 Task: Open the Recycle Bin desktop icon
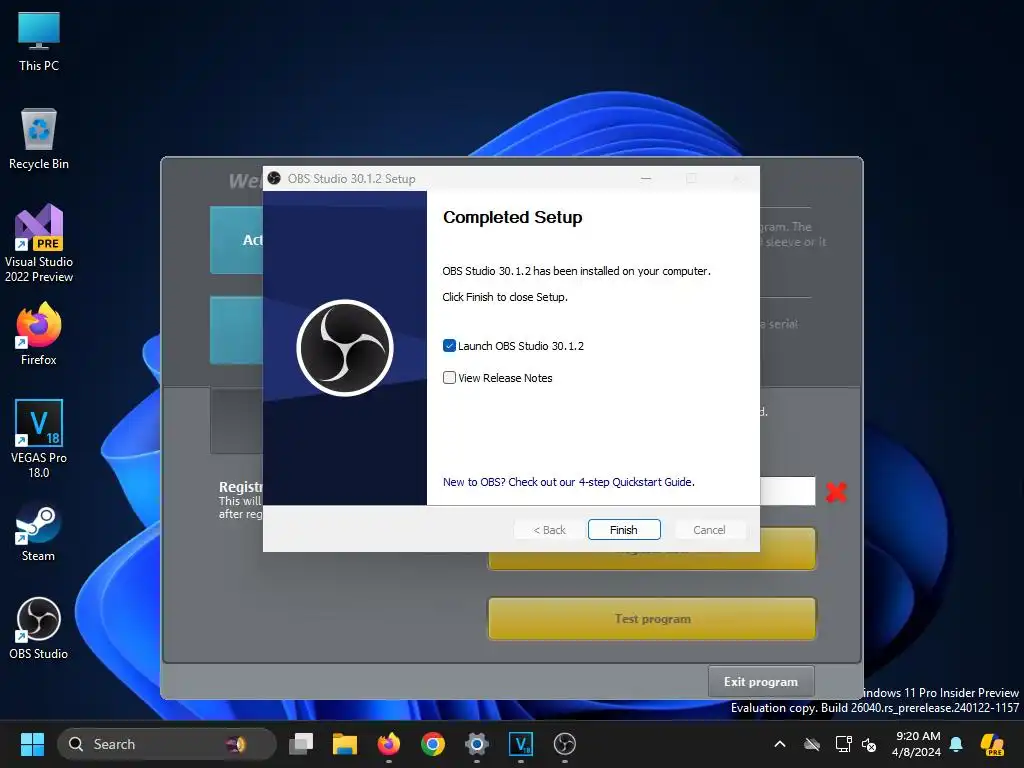click(x=39, y=139)
